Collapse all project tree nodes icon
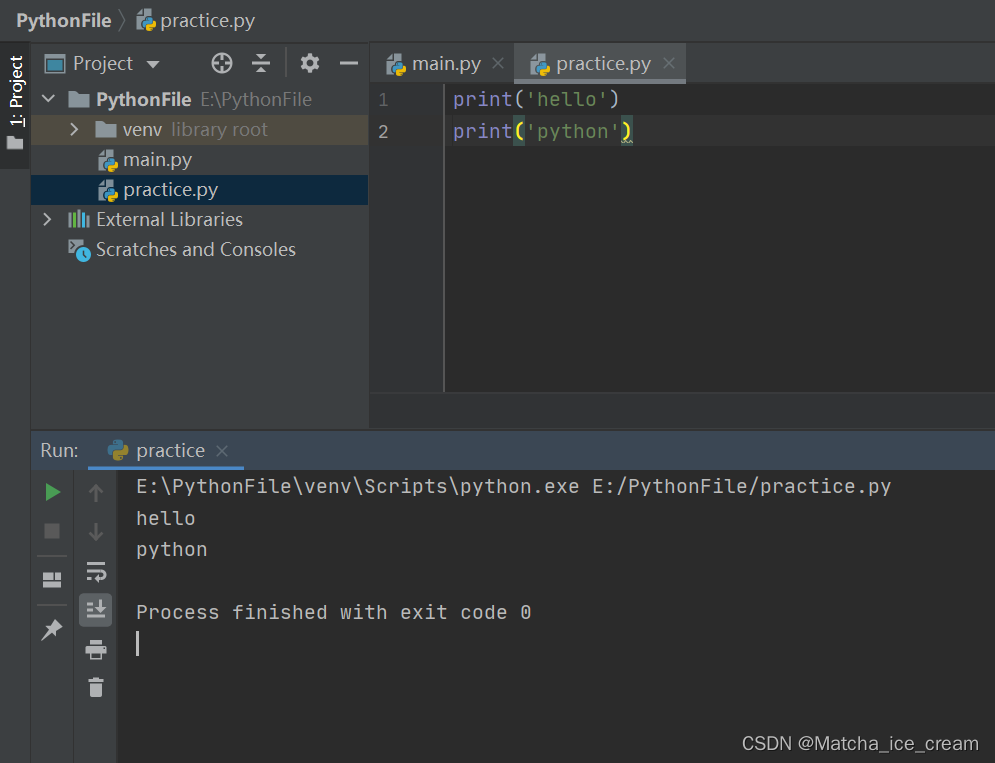Viewport: 995px width, 763px height. [x=261, y=63]
